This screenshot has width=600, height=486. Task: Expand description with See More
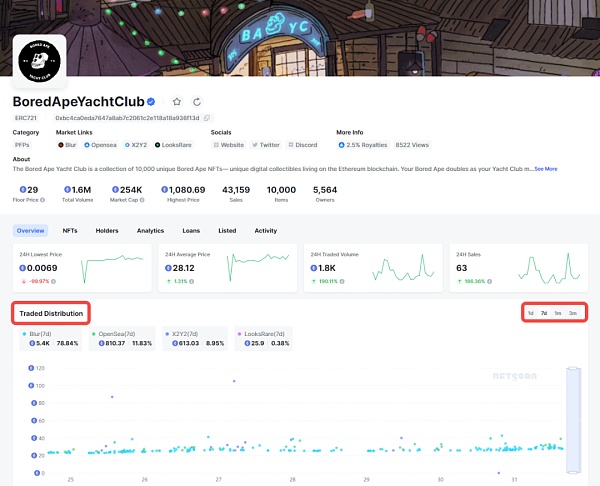tap(546, 169)
